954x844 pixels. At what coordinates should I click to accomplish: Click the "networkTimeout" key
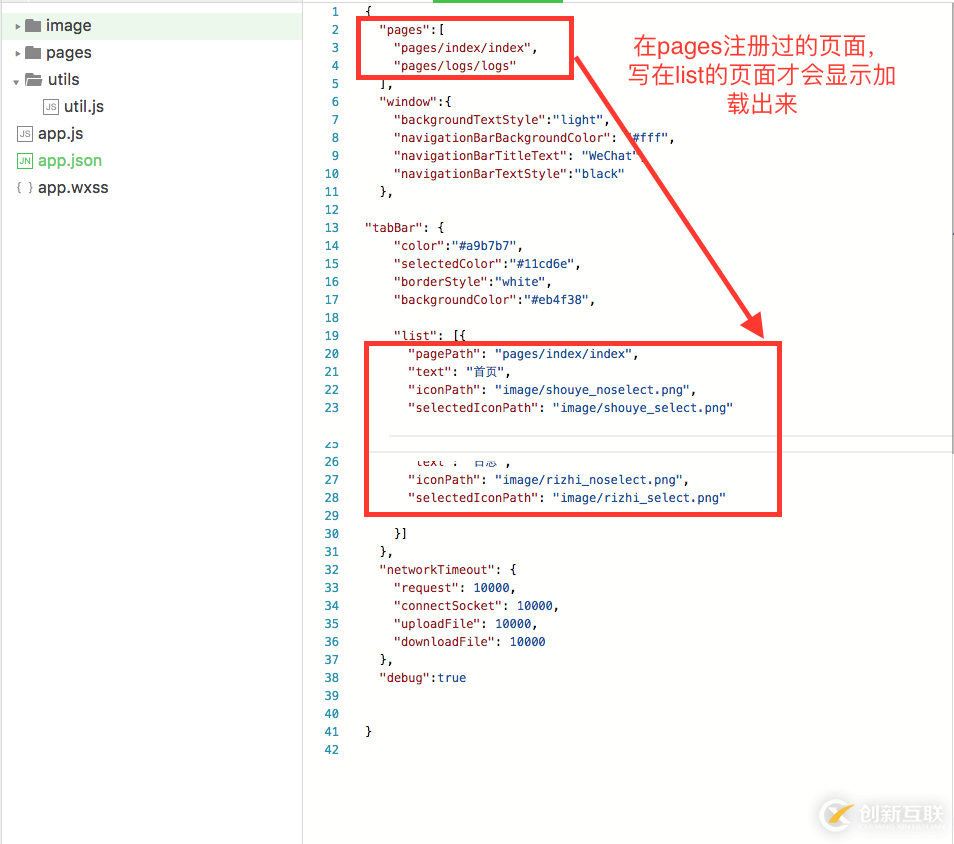[437, 570]
